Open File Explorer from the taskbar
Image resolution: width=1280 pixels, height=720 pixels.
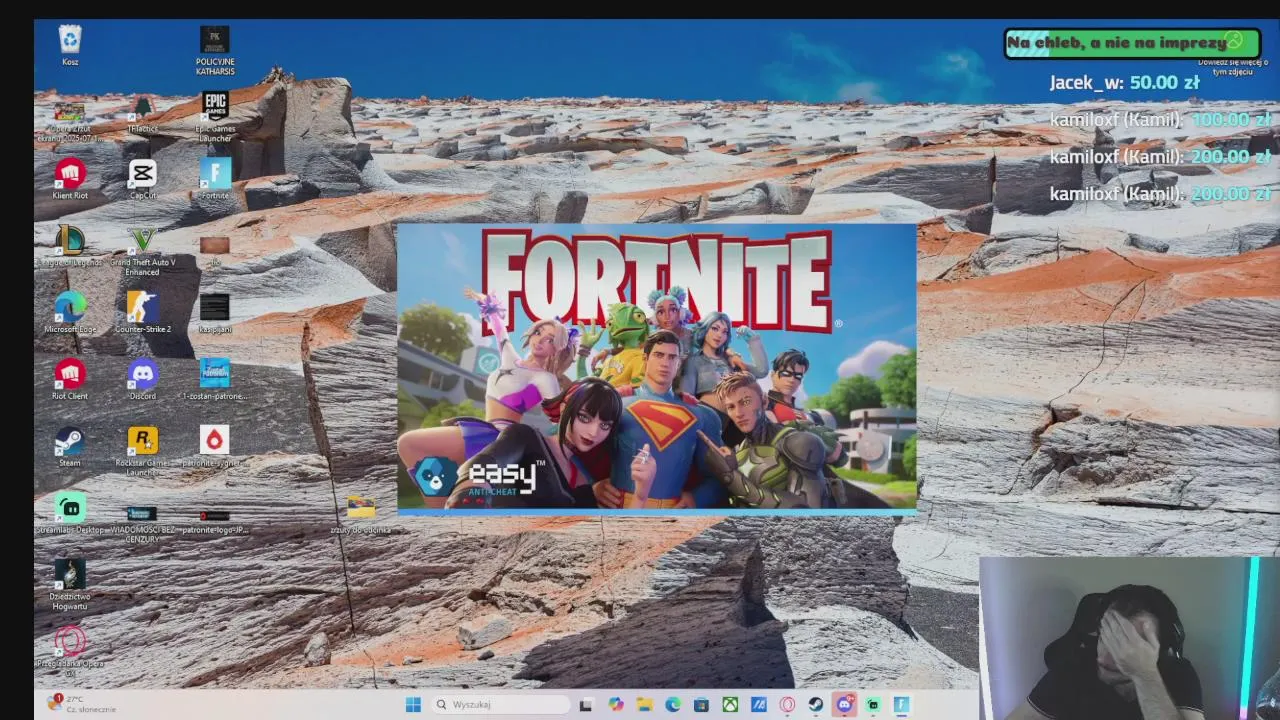point(644,704)
